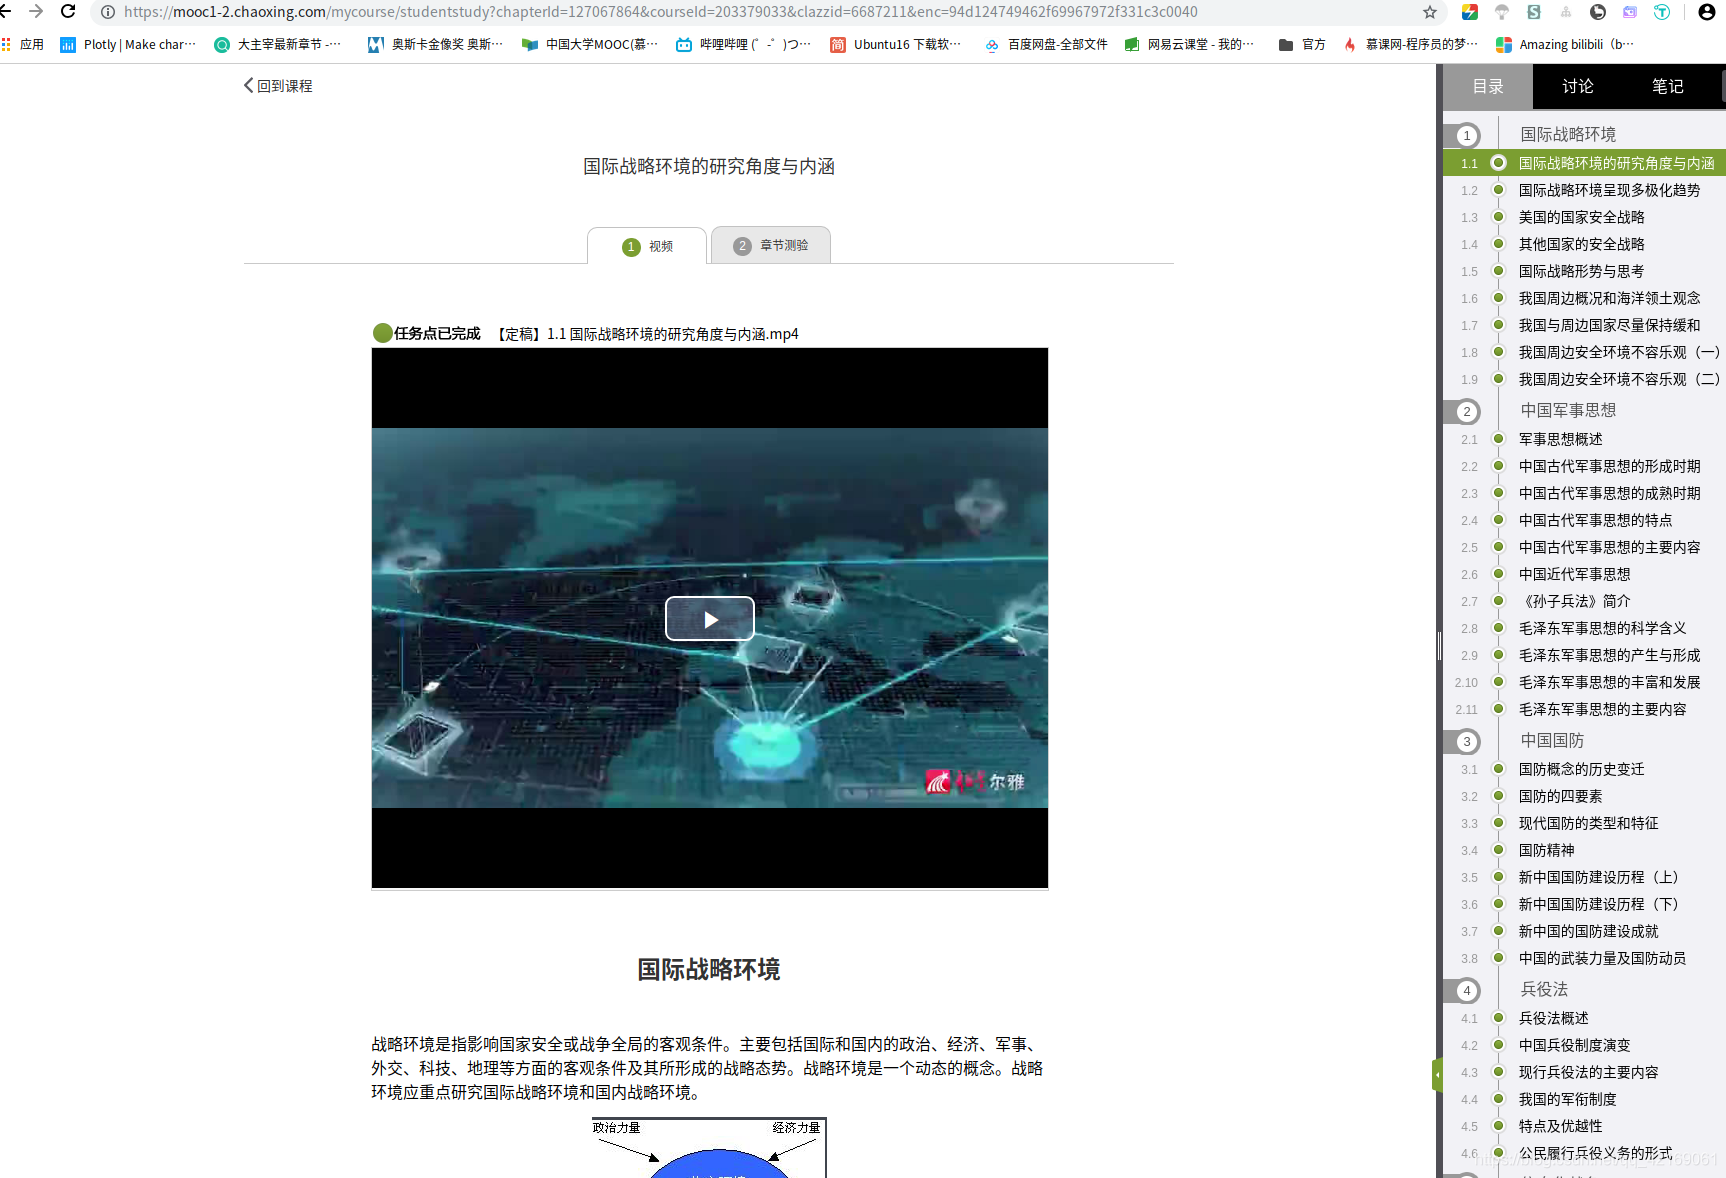1726x1178 pixels.
Task: Collapse the sidebar with the green arrow handle
Action: [1437, 1075]
